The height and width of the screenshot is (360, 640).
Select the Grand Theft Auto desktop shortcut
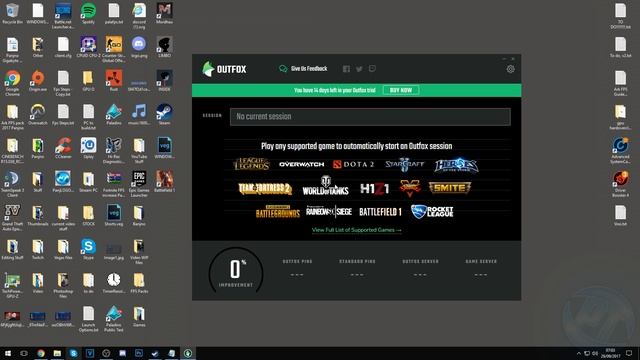pos(12,218)
